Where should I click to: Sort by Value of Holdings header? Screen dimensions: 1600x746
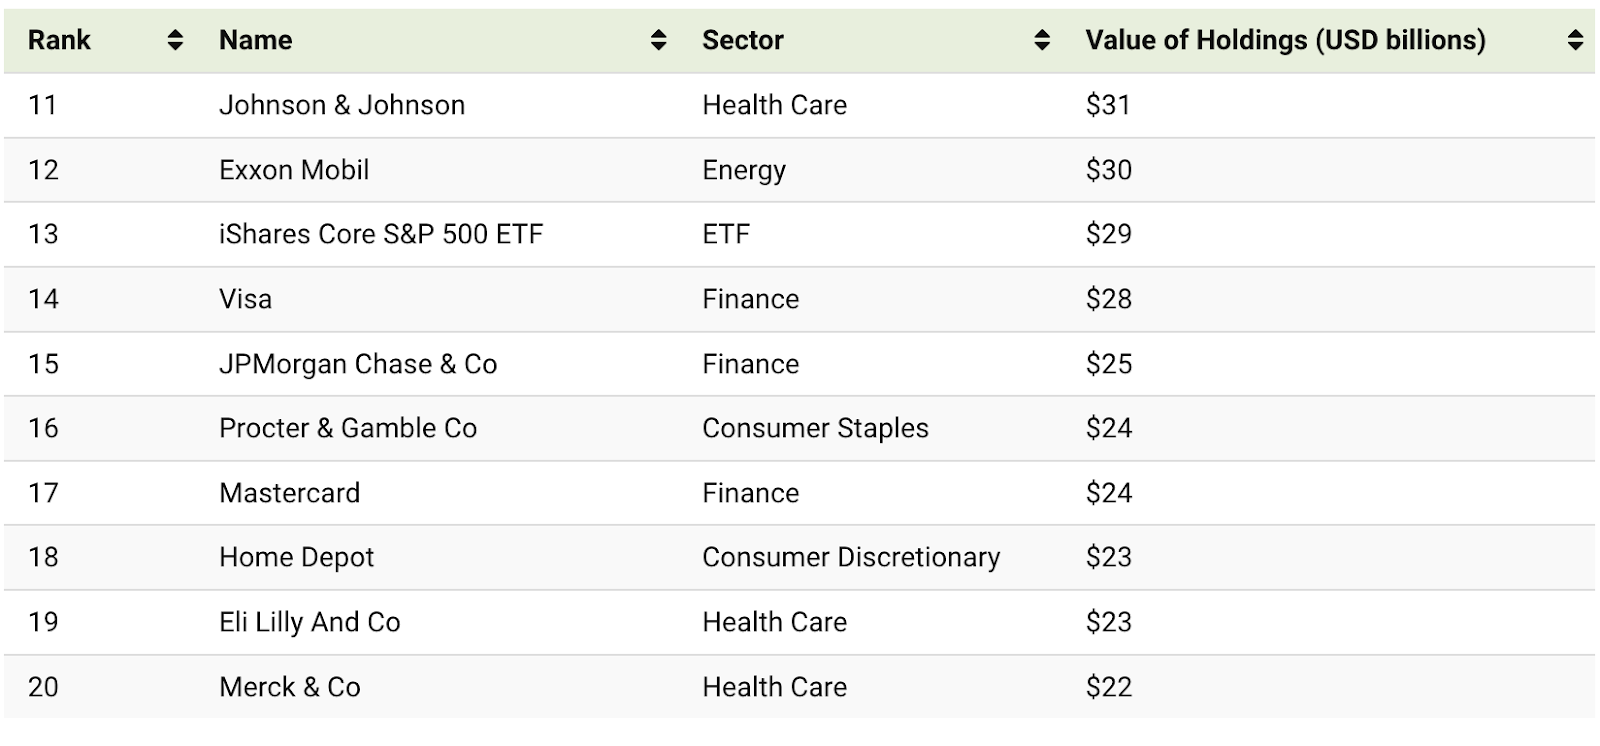1283,41
